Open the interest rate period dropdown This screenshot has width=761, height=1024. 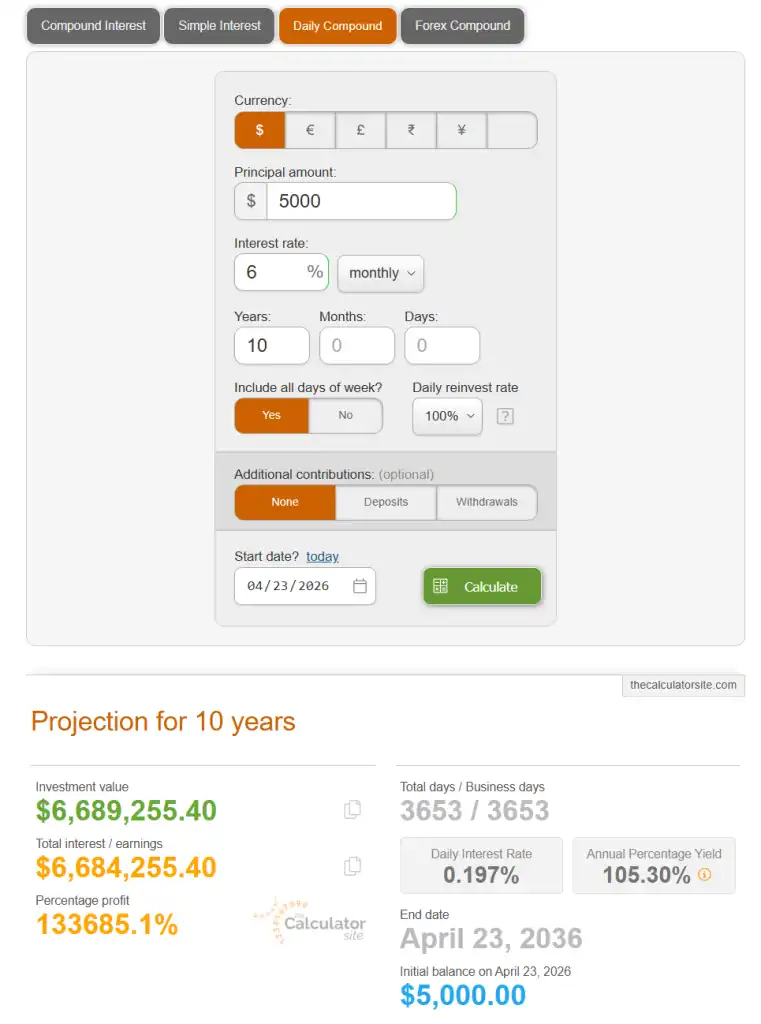click(x=380, y=273)
